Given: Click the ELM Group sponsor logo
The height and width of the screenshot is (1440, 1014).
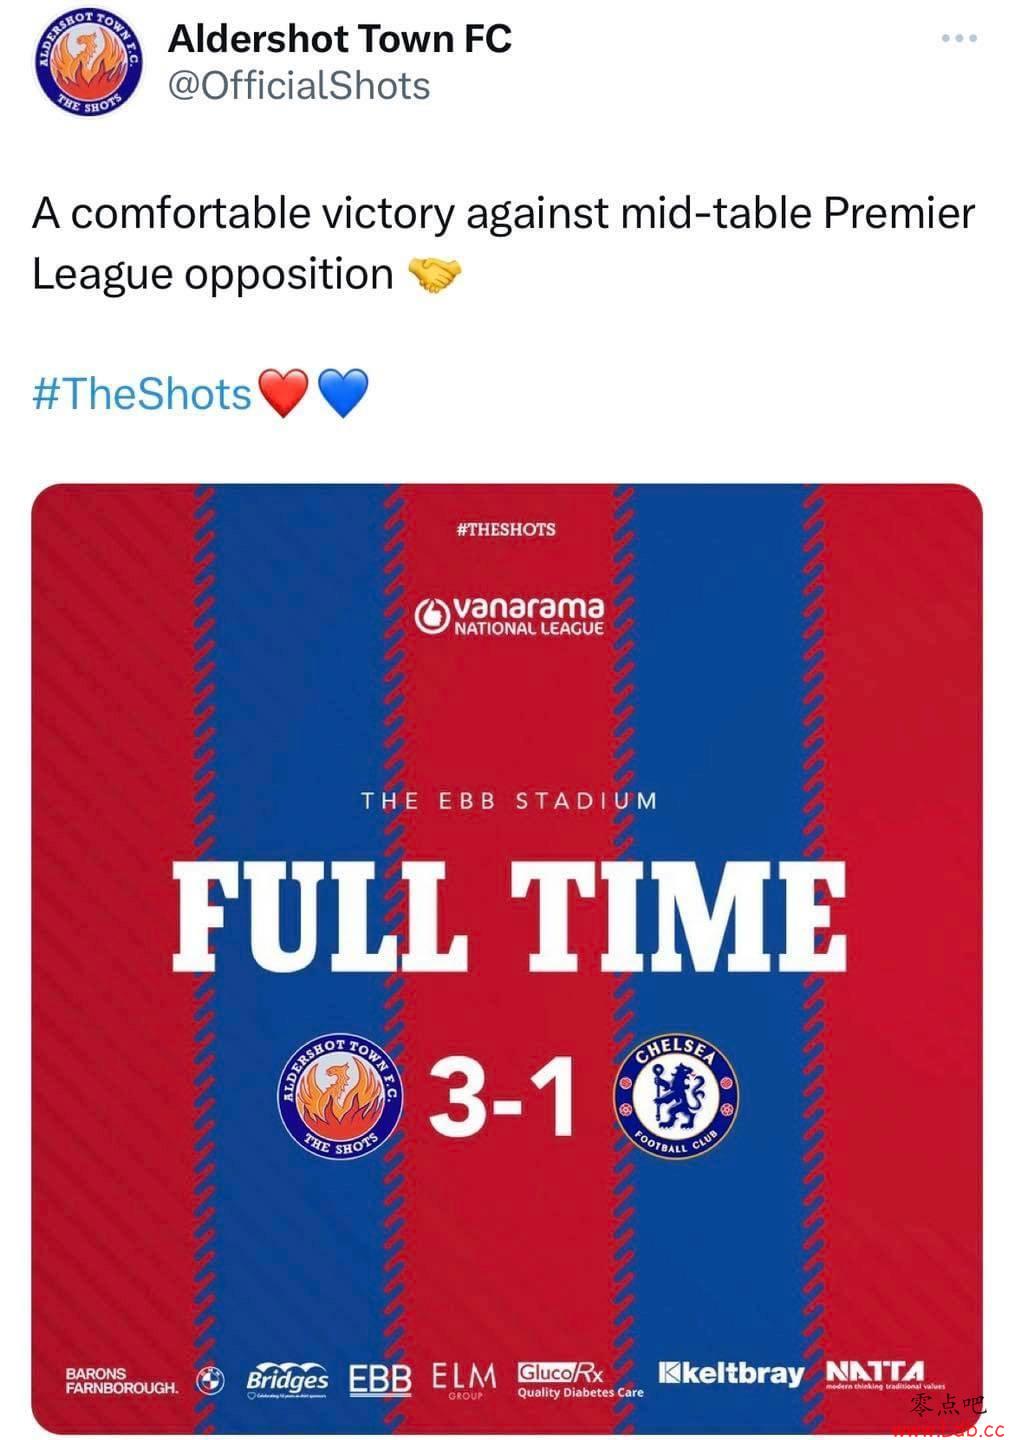Looking at the screenshot, I should click(x=464, y=1379).
